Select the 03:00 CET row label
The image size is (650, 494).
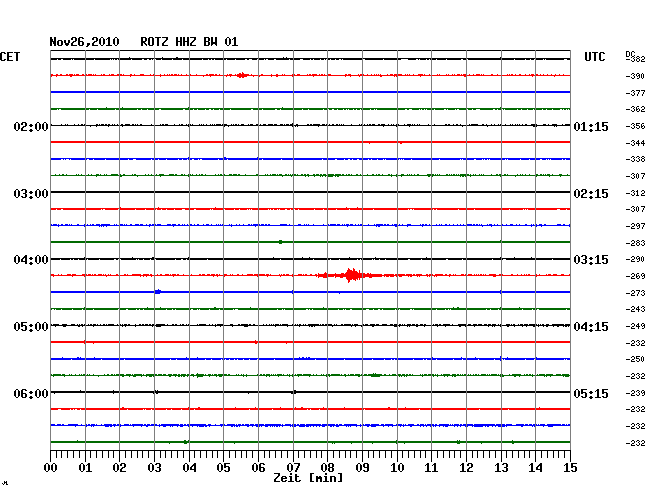point(31,194)
